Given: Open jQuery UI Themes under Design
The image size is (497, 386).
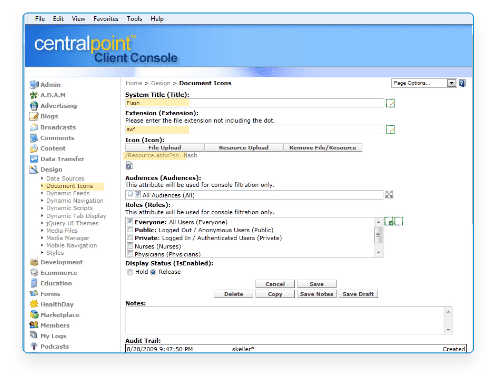Looking at the screenshot, I should (x=72, y=223).
